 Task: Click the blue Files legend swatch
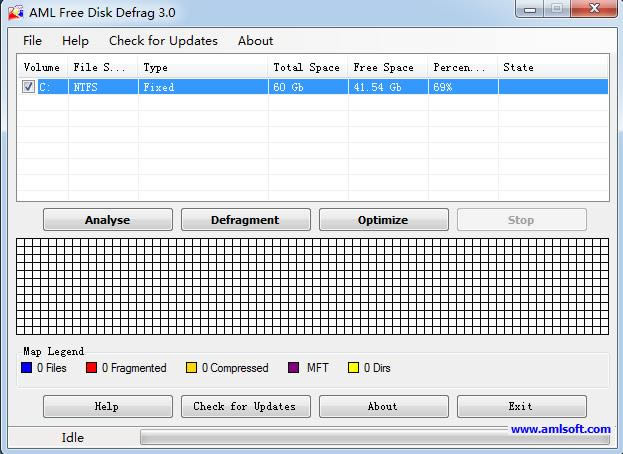pyautogui.click(x=27, y=367)
